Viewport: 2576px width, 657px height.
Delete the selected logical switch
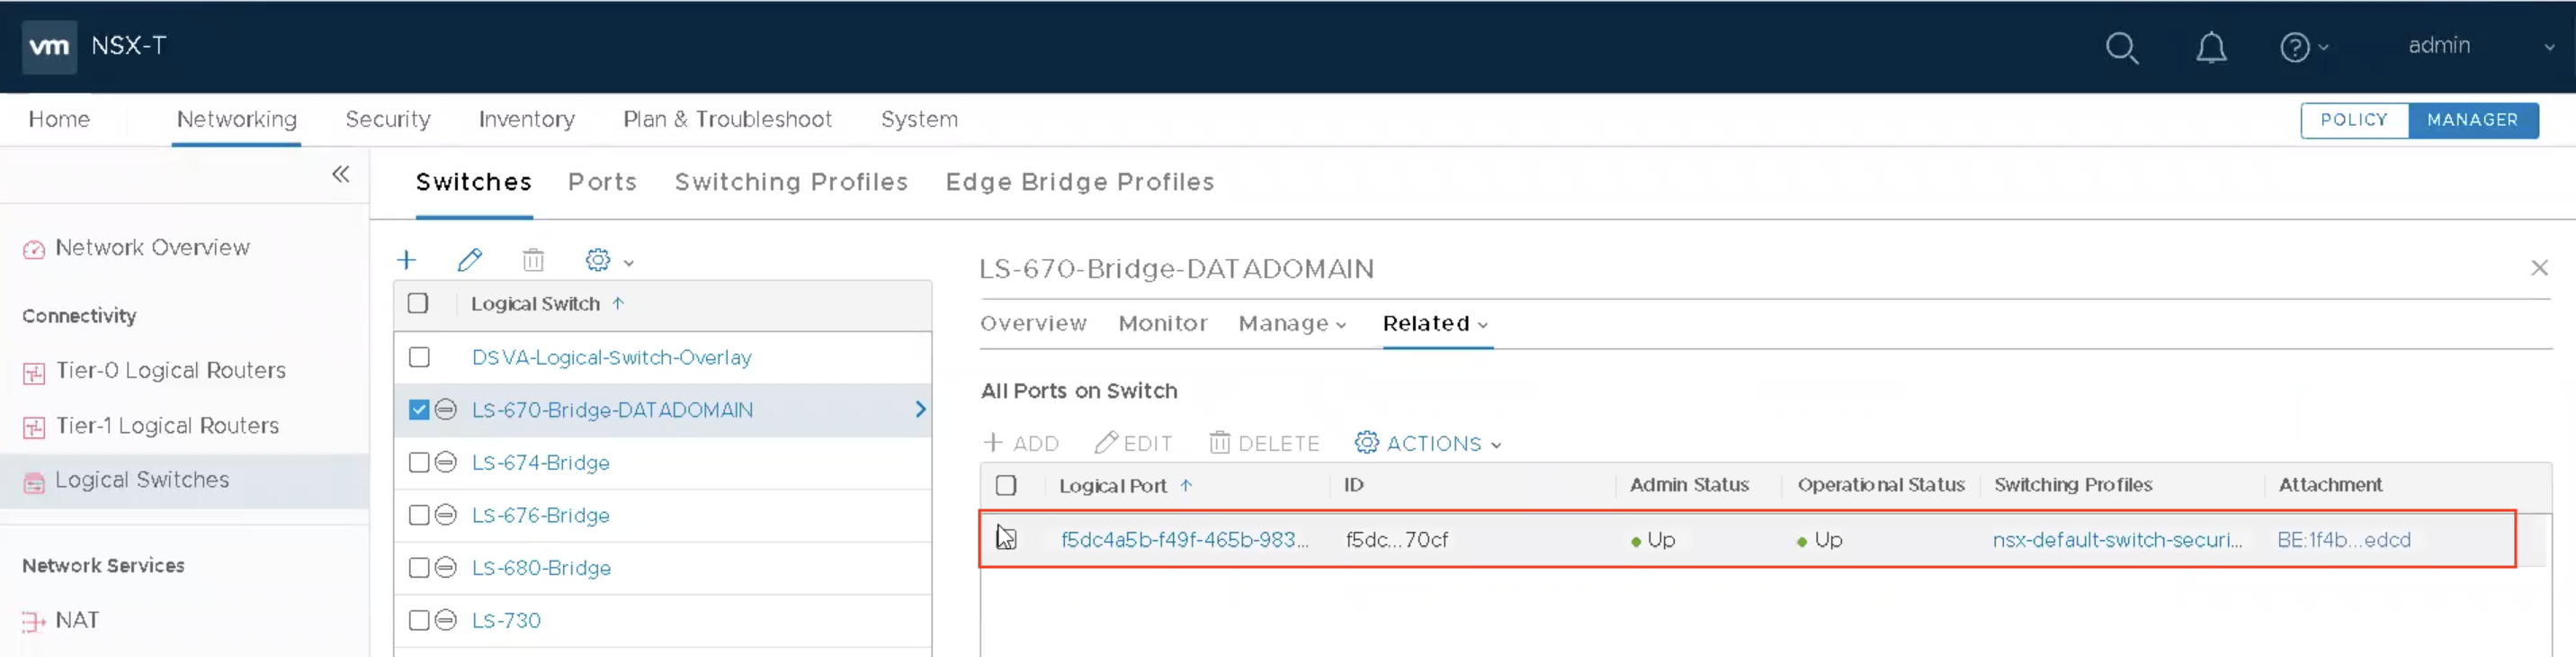tap(533, 261)
